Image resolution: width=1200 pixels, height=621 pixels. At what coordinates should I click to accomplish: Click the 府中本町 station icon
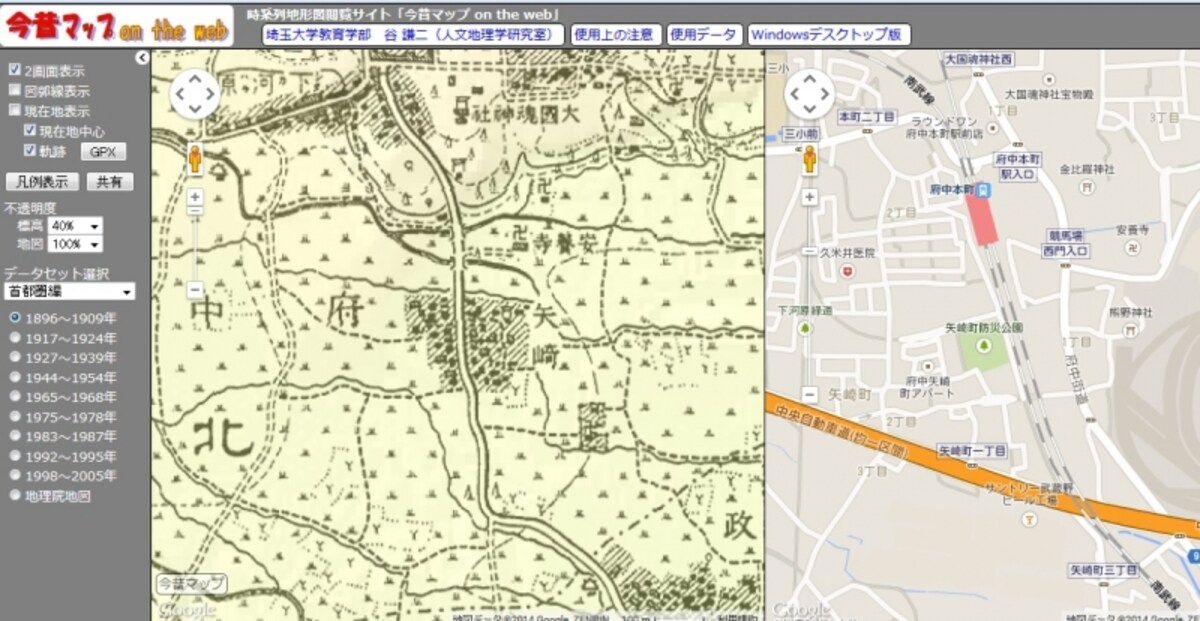point(983,188)
